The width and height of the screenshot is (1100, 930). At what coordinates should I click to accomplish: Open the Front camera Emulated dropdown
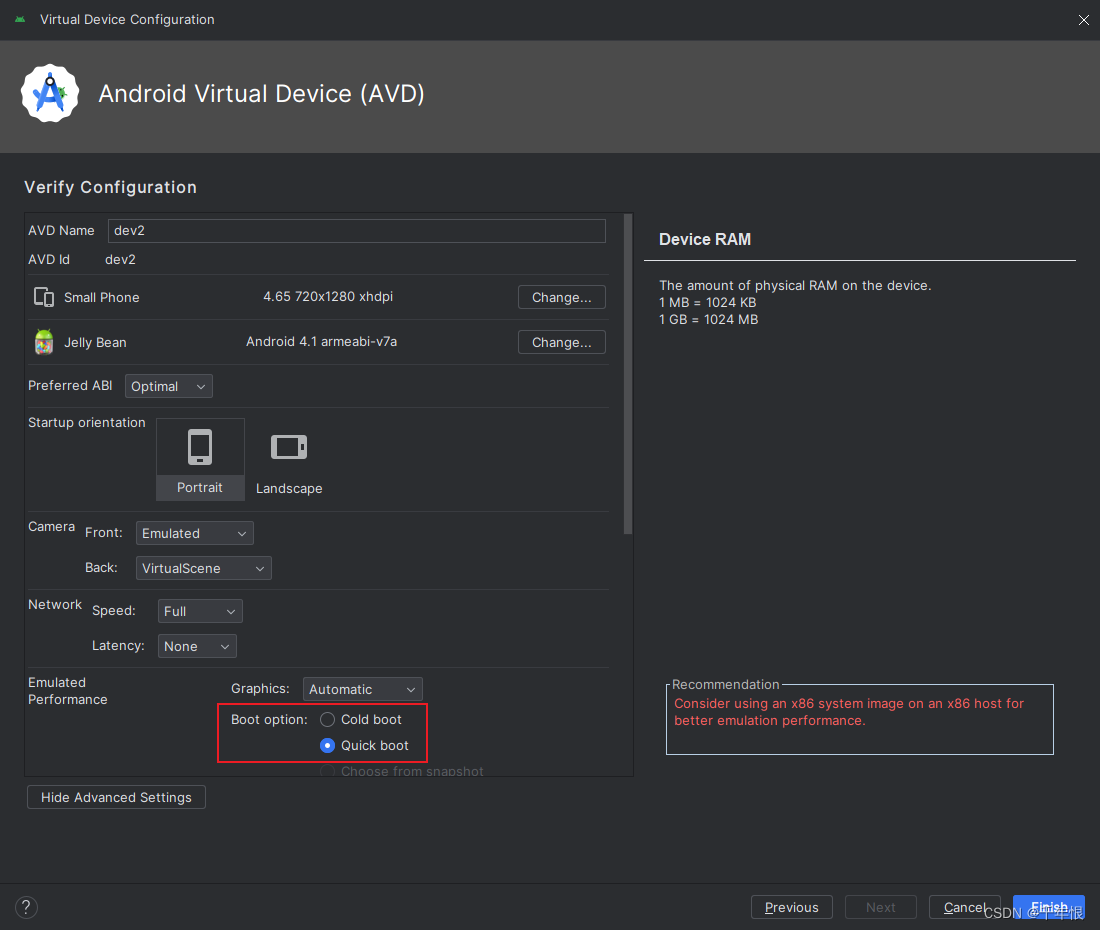coord(194,534)
